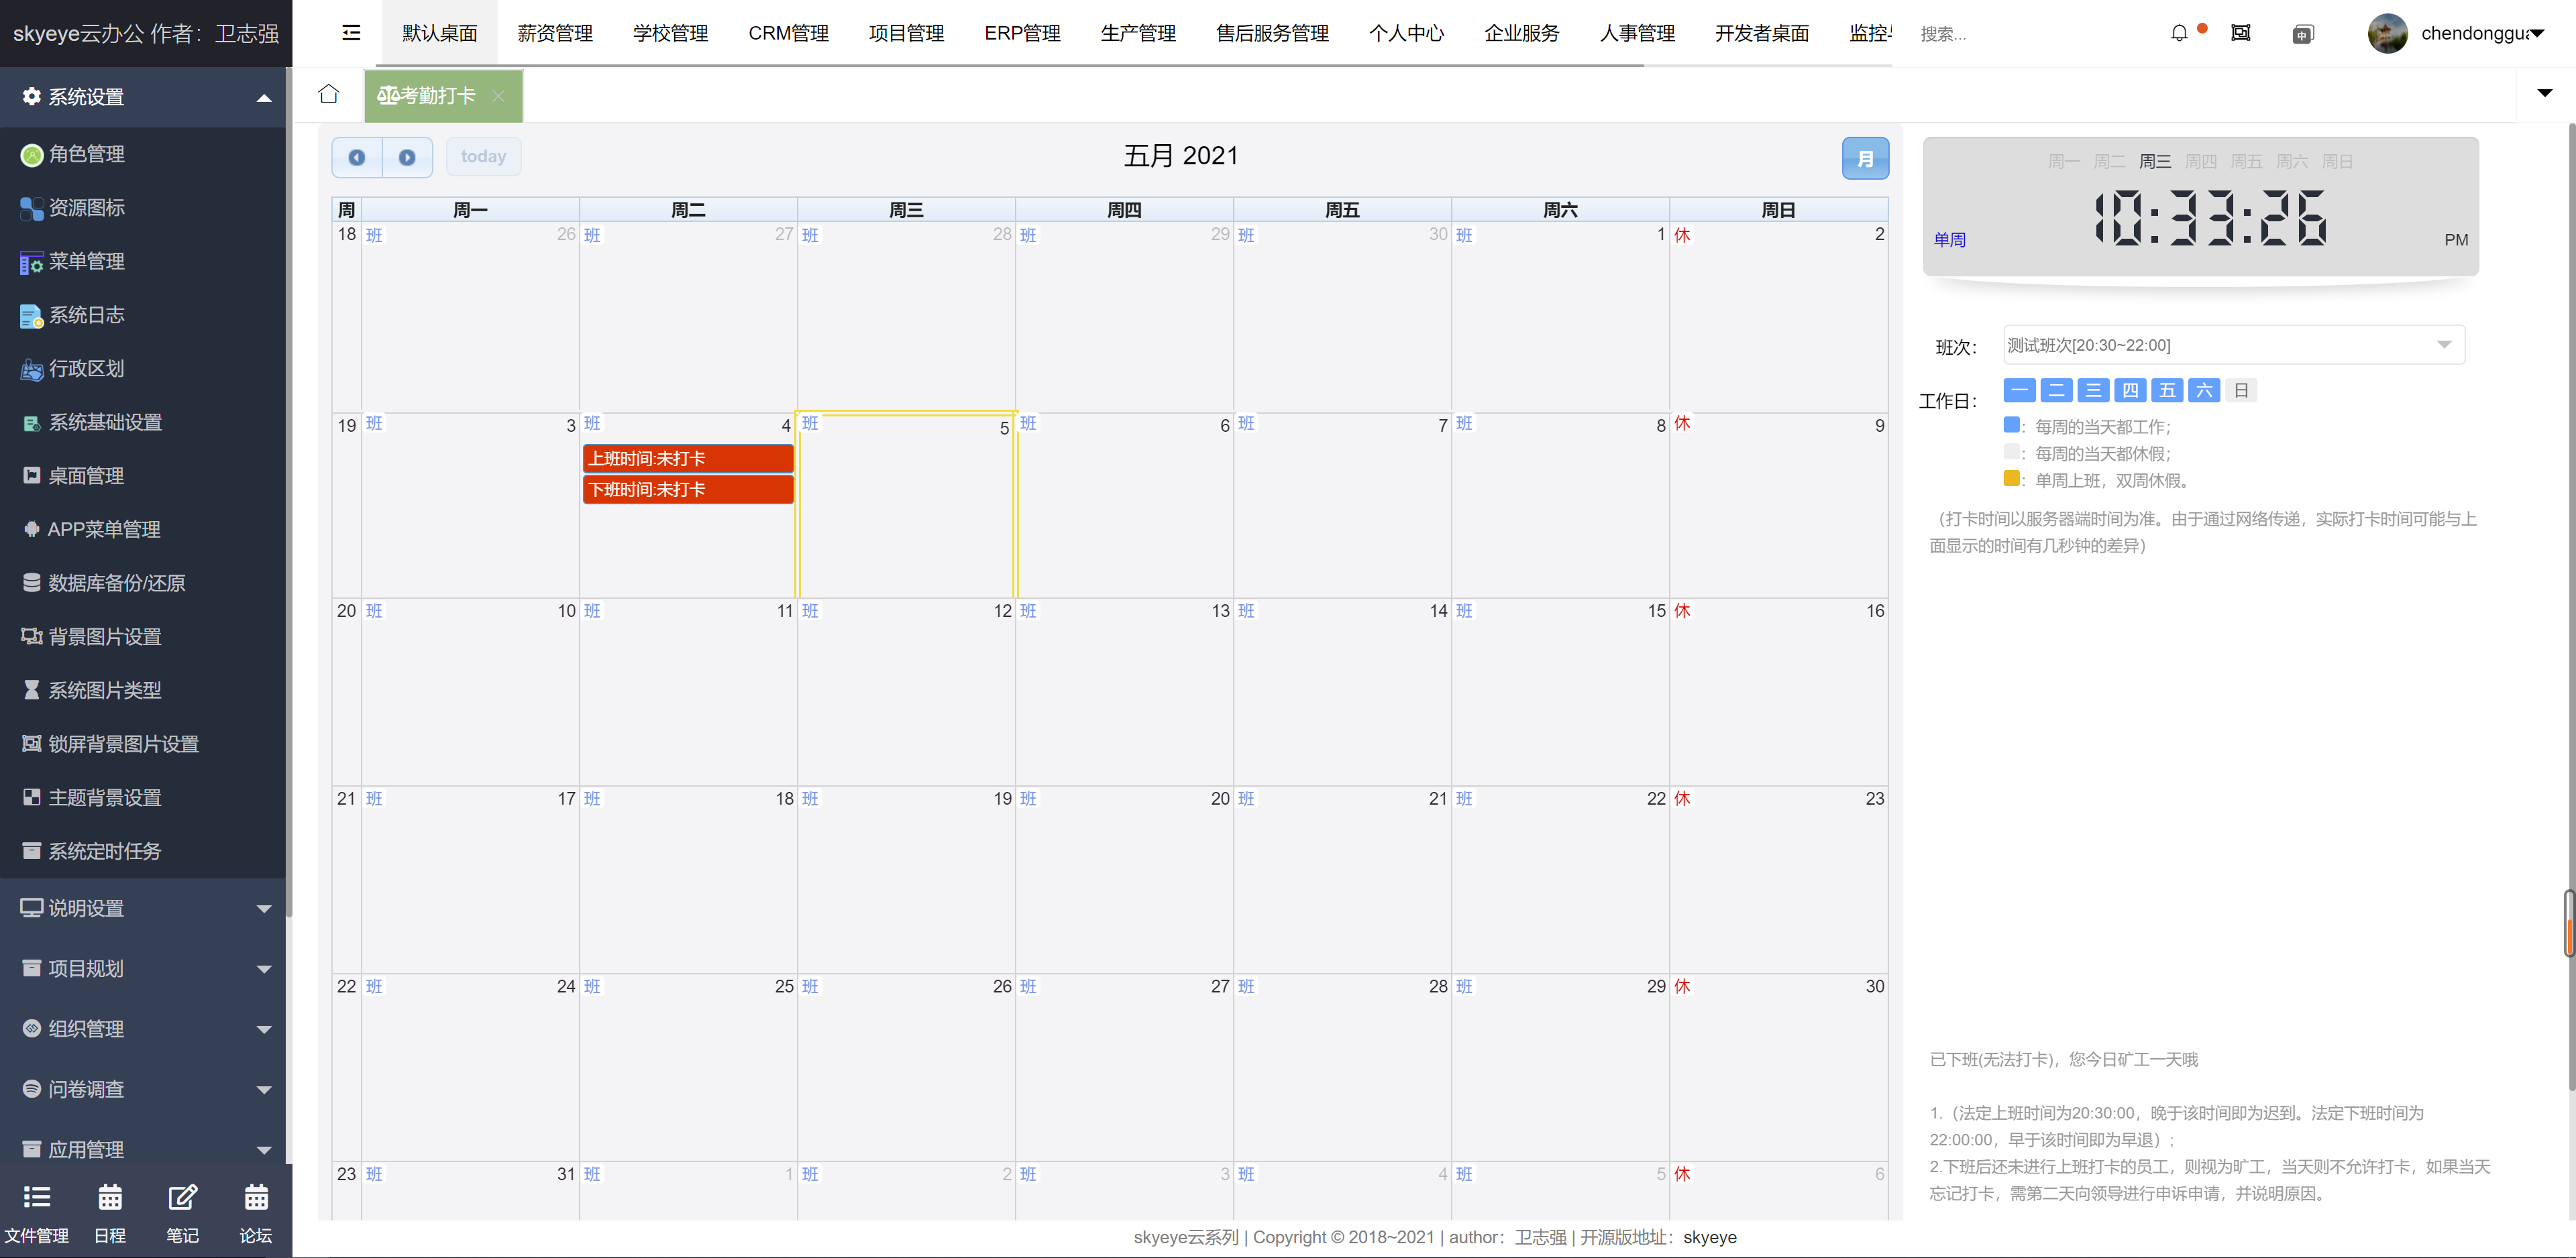Image resolution: width=2576 pixels, height=1258 pixels.
Task: Open the user avatar thumbnail
Action: point(2387,33)
